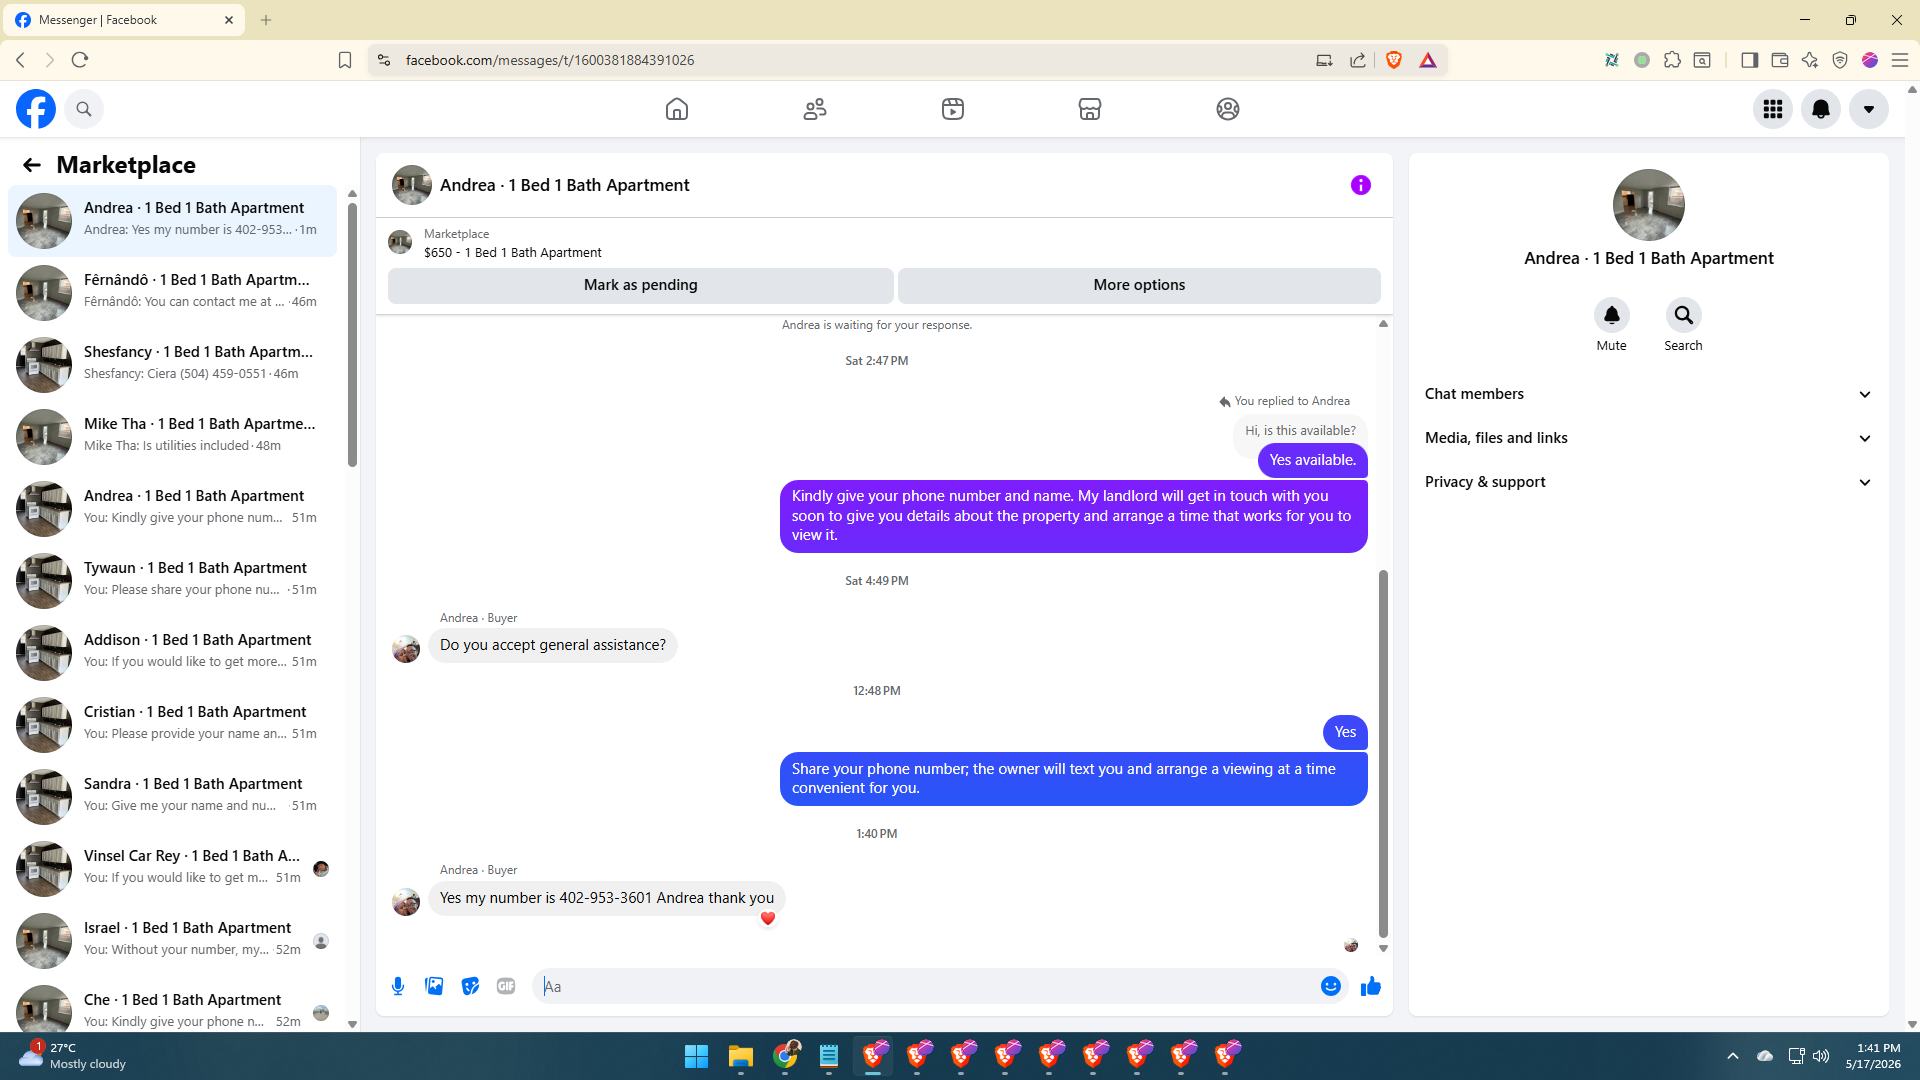Click the address bar URL
The image size is (1920, 1080).
(550, 60)
